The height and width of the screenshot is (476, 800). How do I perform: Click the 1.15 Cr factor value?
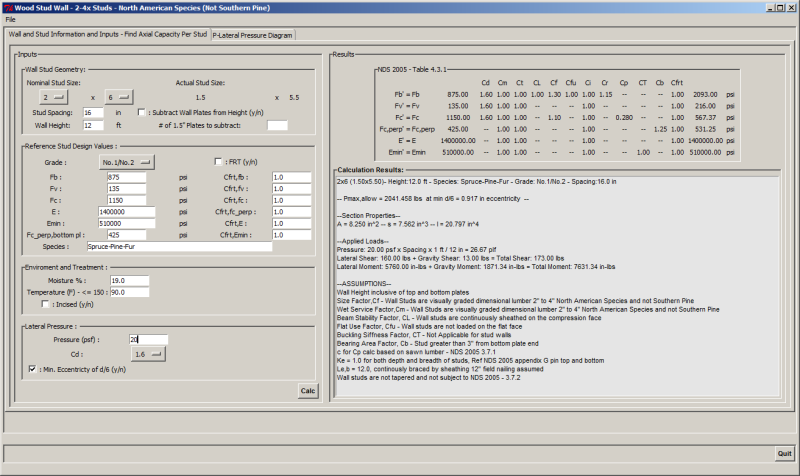[x=605, y=94]
